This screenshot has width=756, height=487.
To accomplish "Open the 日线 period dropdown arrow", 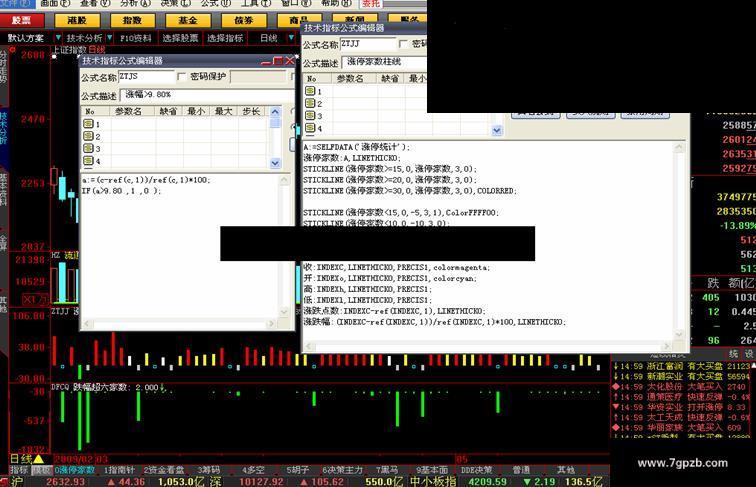I will point(291,37).
